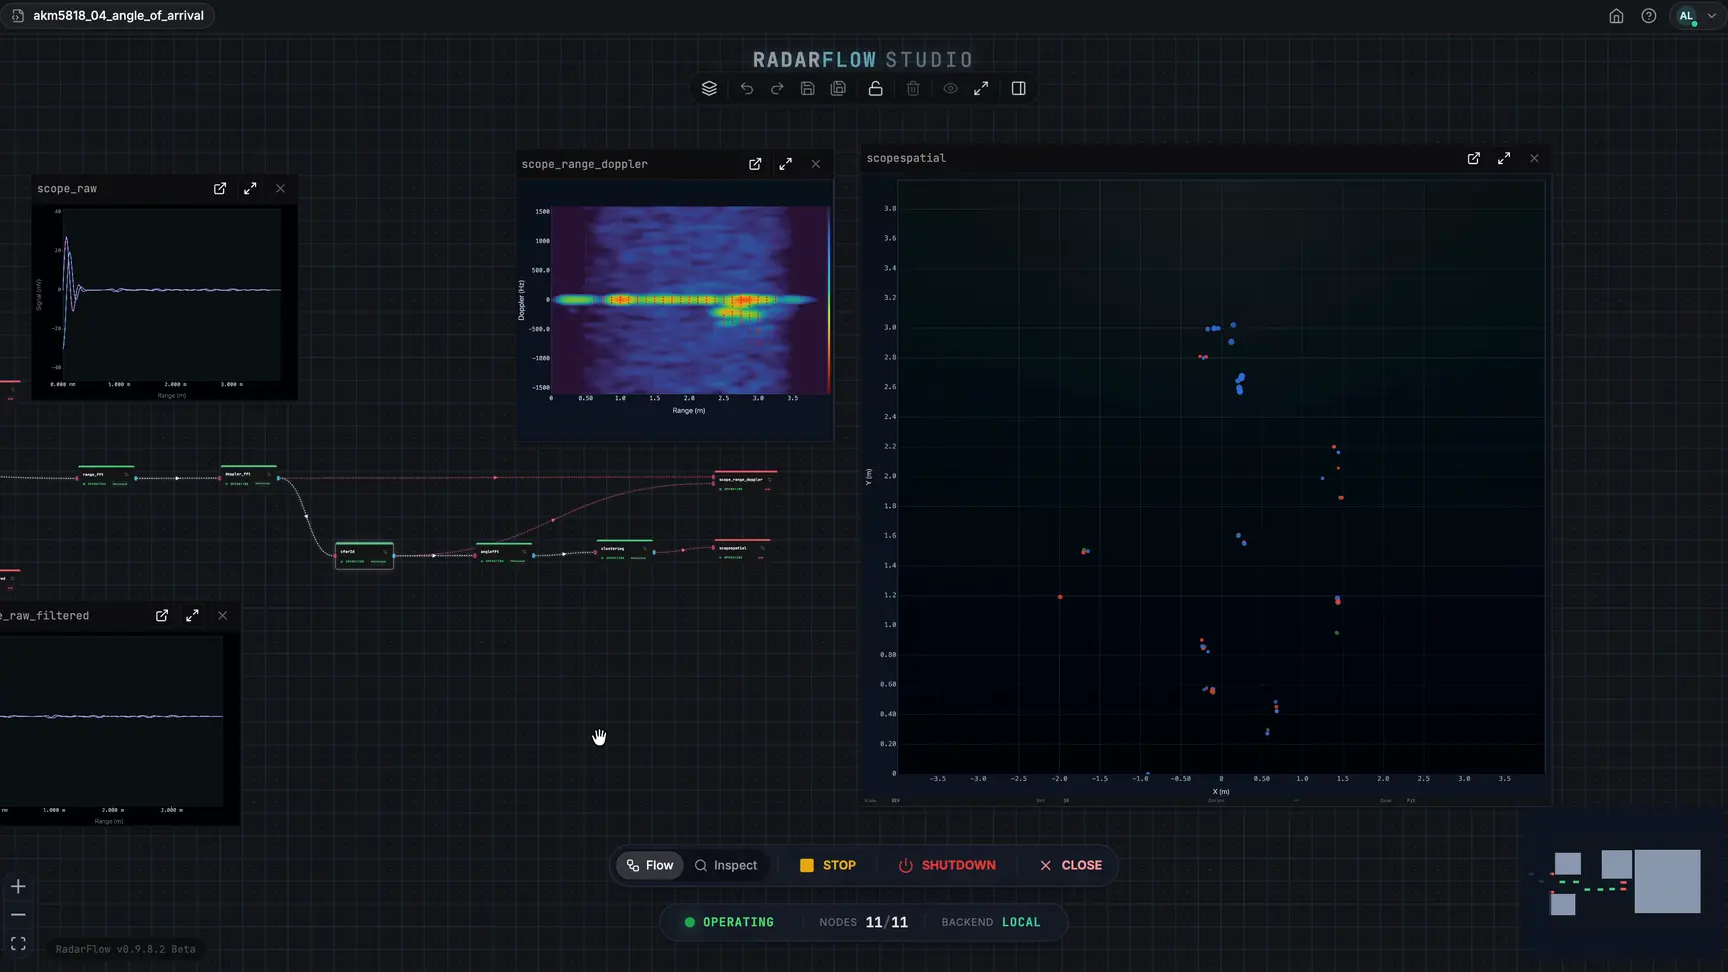Save the current flow
1728x972 pixels.
[807, 88]
